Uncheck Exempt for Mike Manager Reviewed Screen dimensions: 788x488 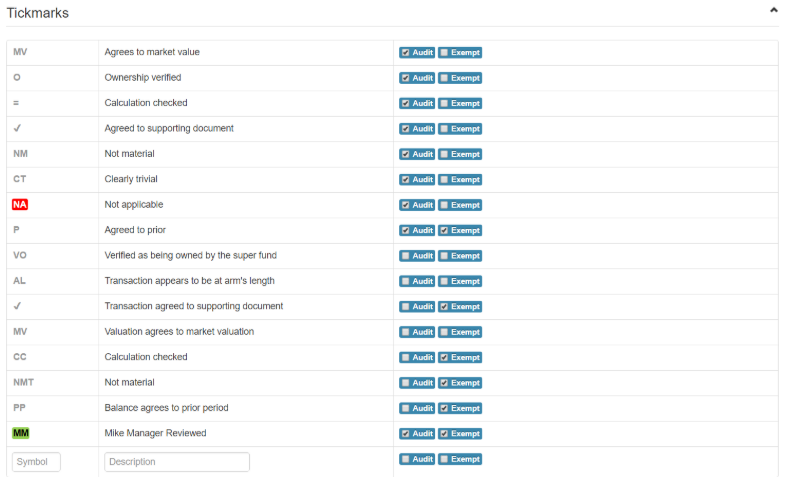444,434
